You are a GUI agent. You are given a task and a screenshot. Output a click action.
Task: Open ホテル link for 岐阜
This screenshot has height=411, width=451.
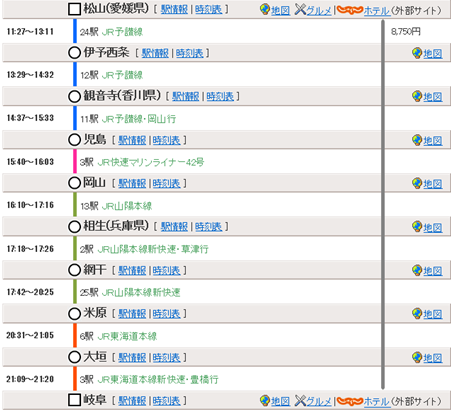(377, 402)
